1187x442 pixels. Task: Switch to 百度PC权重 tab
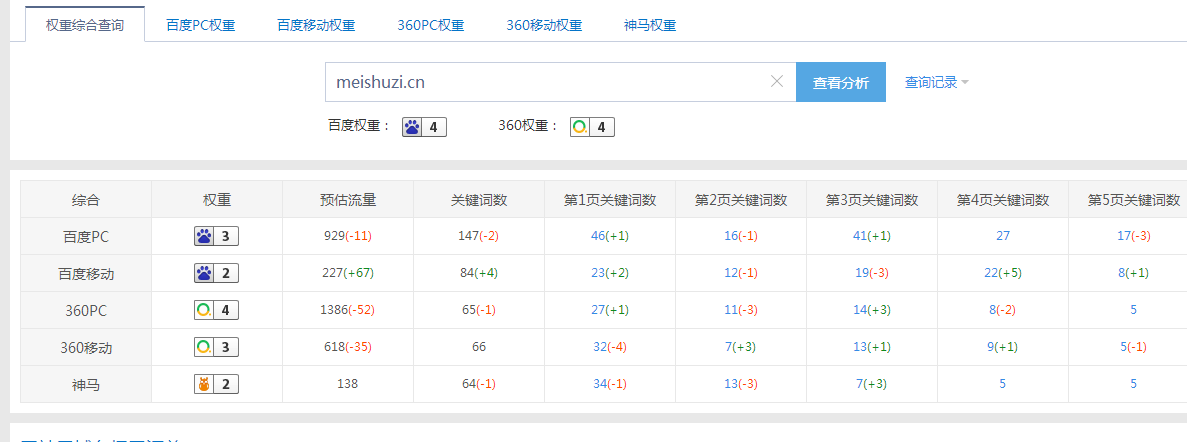tap(201, 25)
